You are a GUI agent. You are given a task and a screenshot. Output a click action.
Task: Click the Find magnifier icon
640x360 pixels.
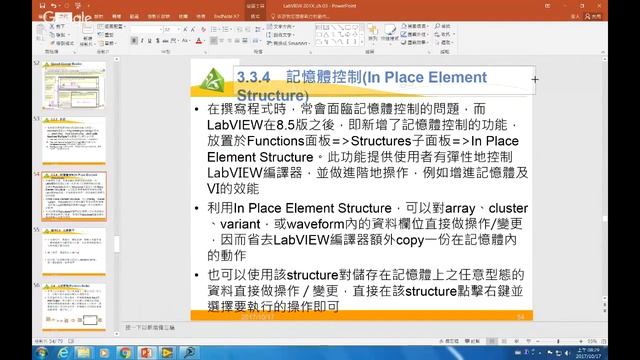tap(437, 26)
